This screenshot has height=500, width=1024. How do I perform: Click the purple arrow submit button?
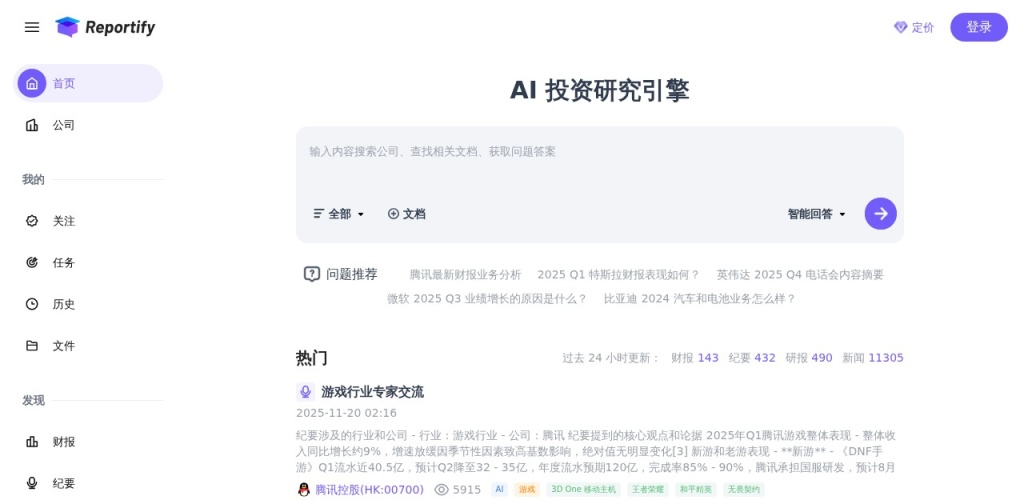[880, 213]
